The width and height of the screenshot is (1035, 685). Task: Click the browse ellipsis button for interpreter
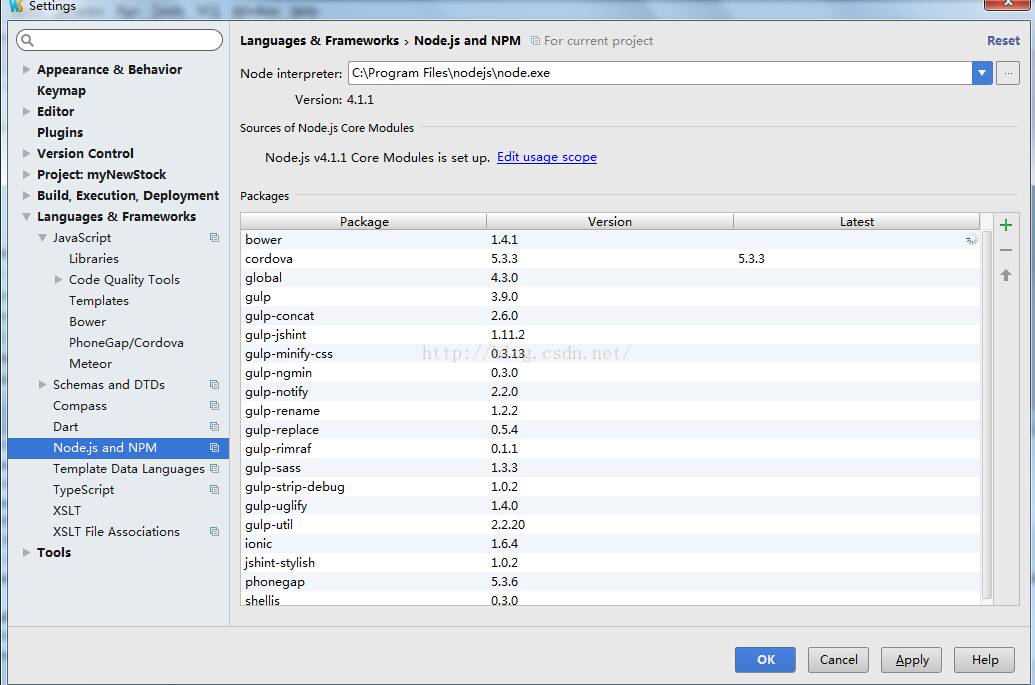[x=1008, y=73]
